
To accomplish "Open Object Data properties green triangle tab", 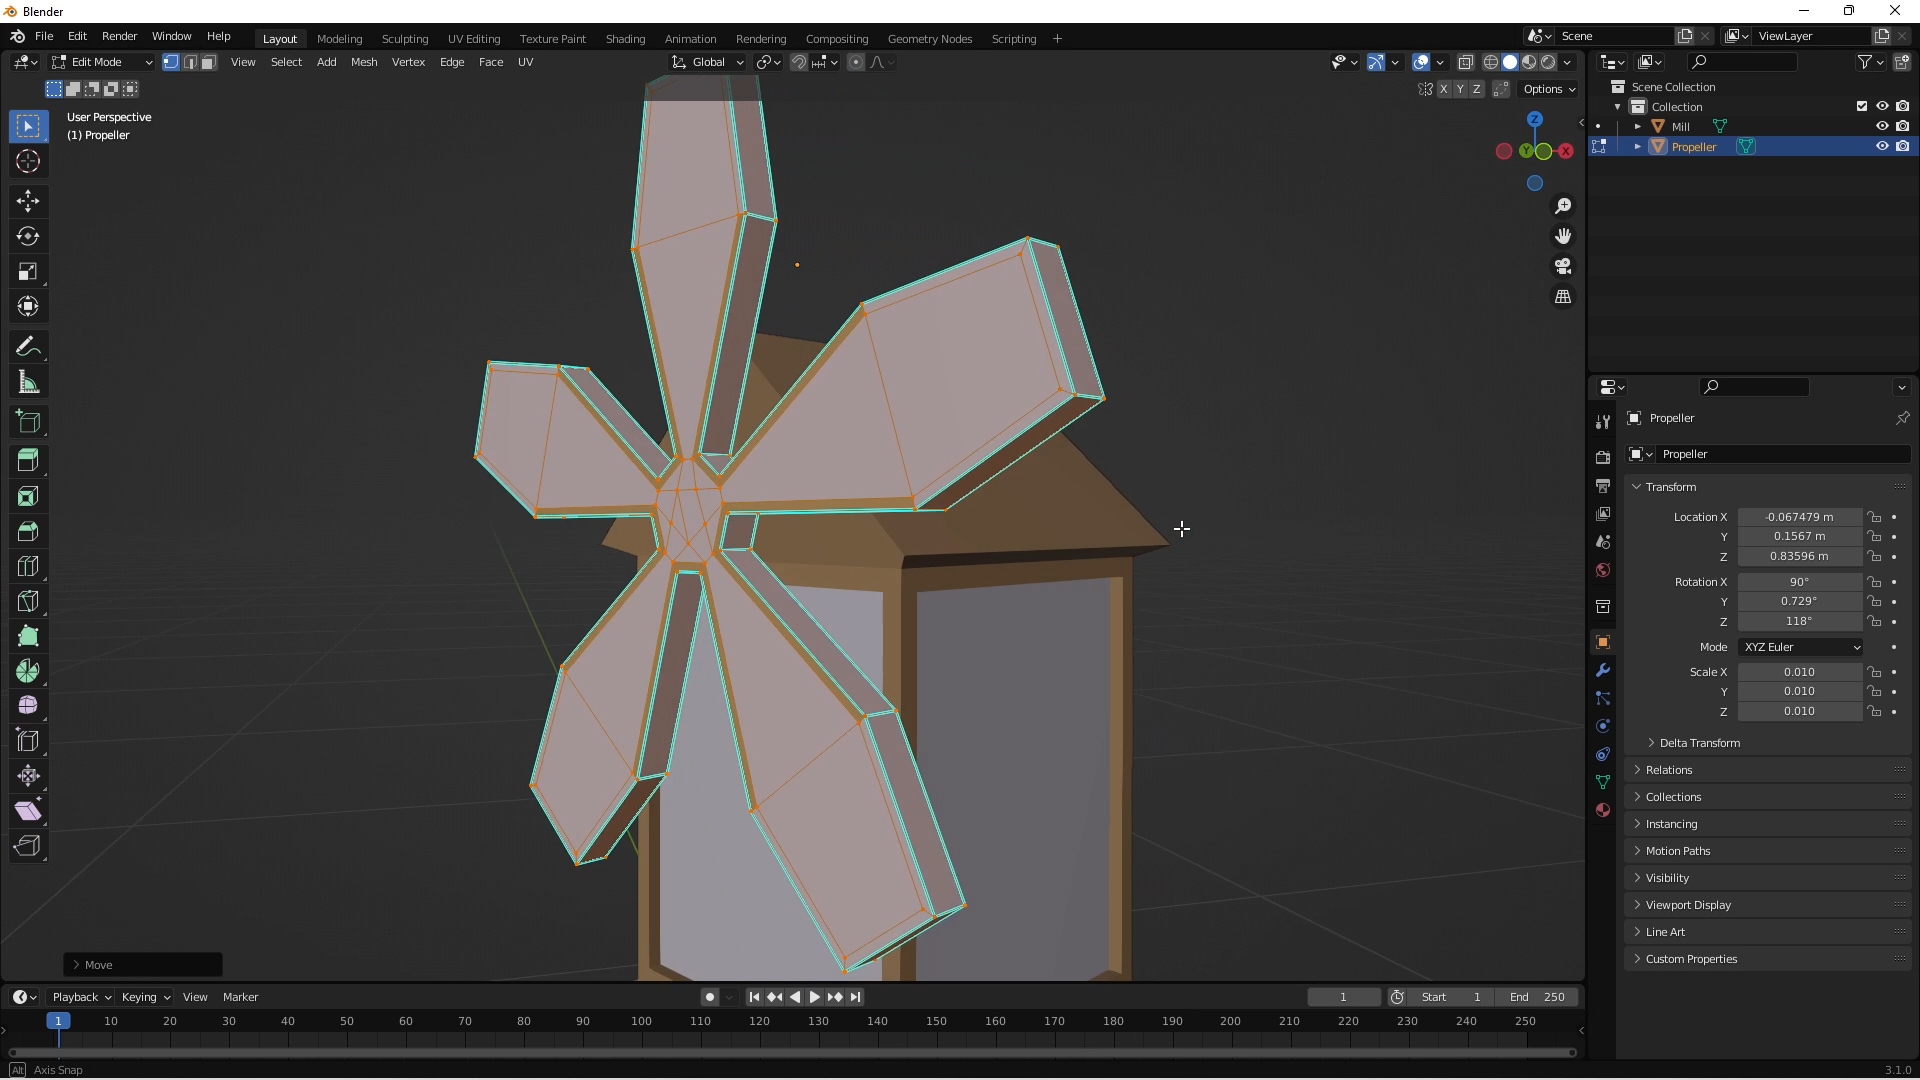I will tap(1603, 782).
